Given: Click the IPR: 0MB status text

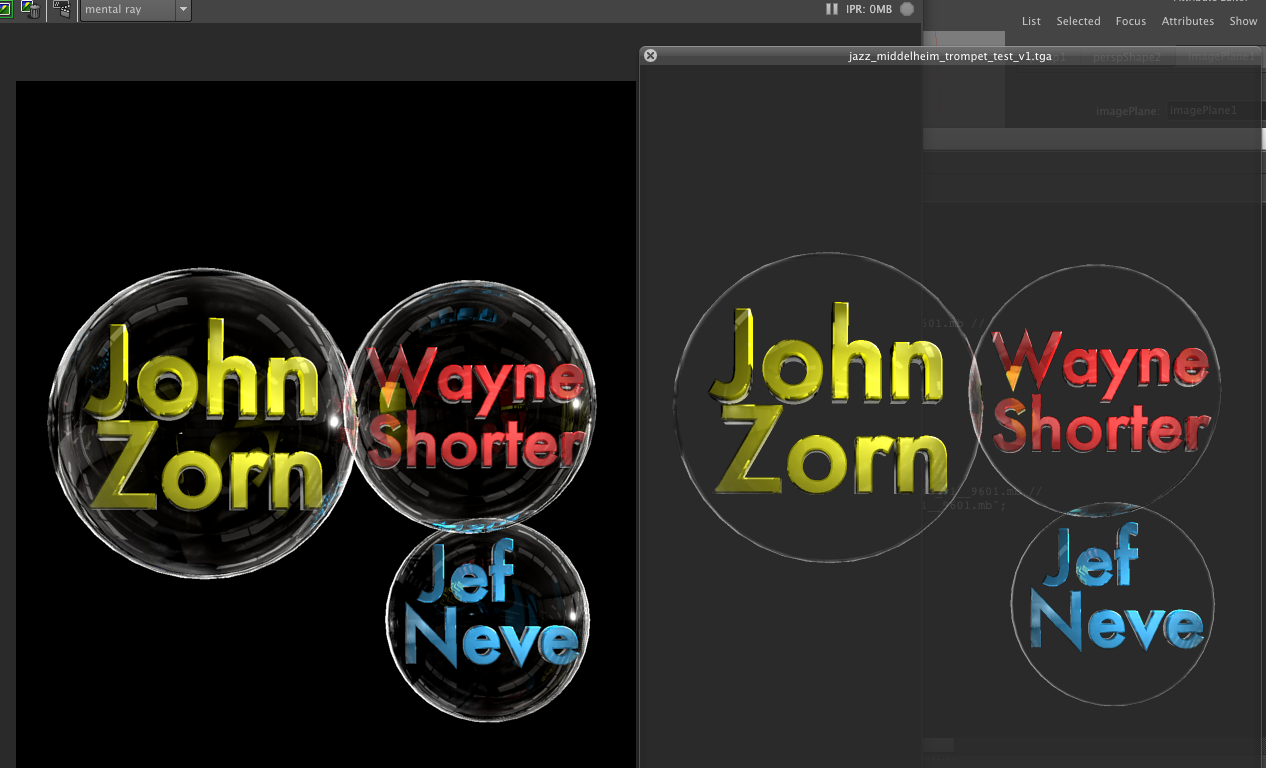Looking at the screenshot, I should click(x=869, y=9).
